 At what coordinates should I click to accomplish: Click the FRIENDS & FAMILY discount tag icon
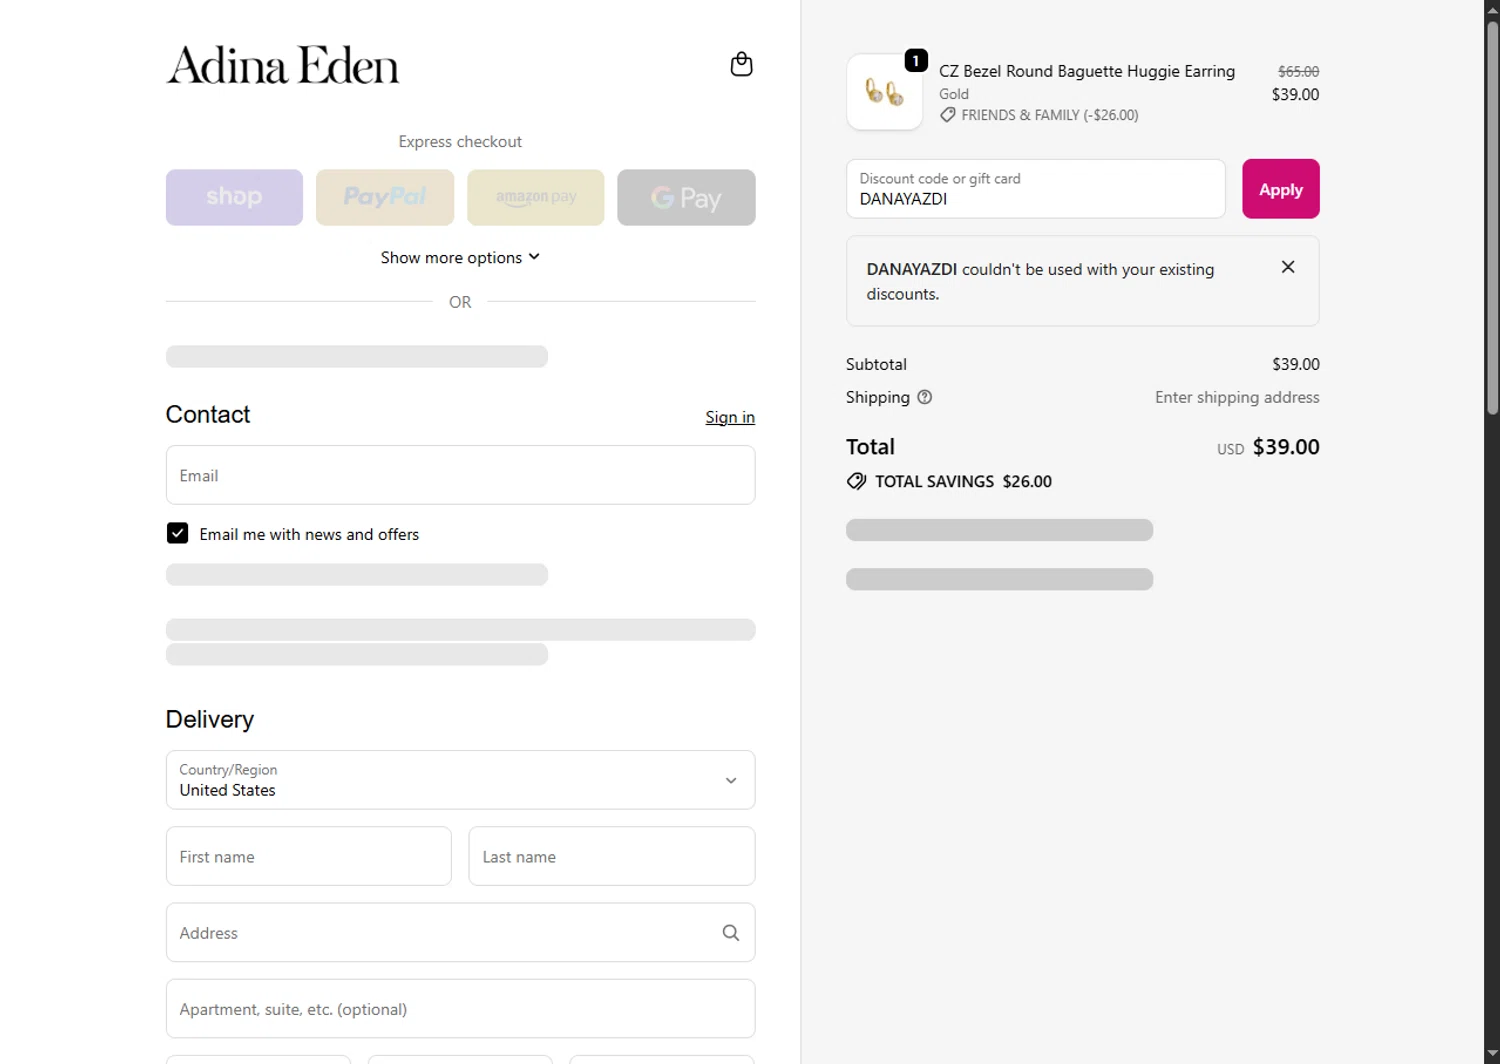947,115
